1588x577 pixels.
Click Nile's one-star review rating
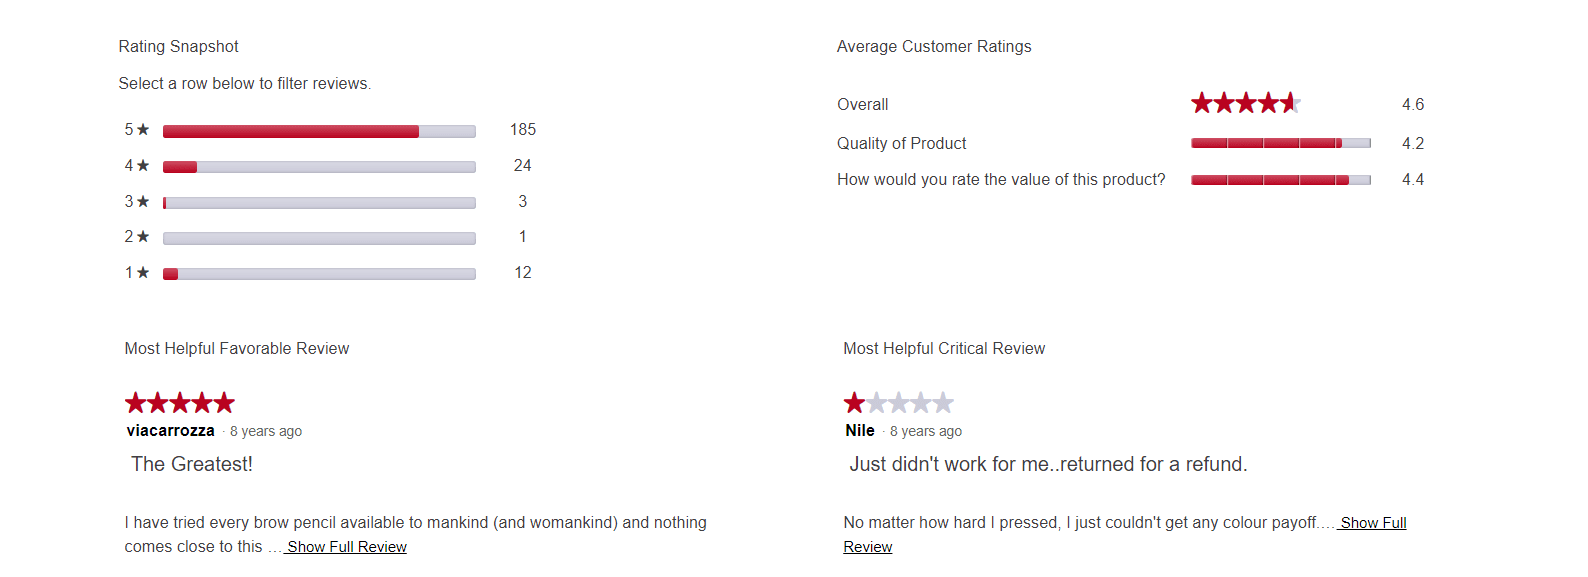(x=898, y=403)
